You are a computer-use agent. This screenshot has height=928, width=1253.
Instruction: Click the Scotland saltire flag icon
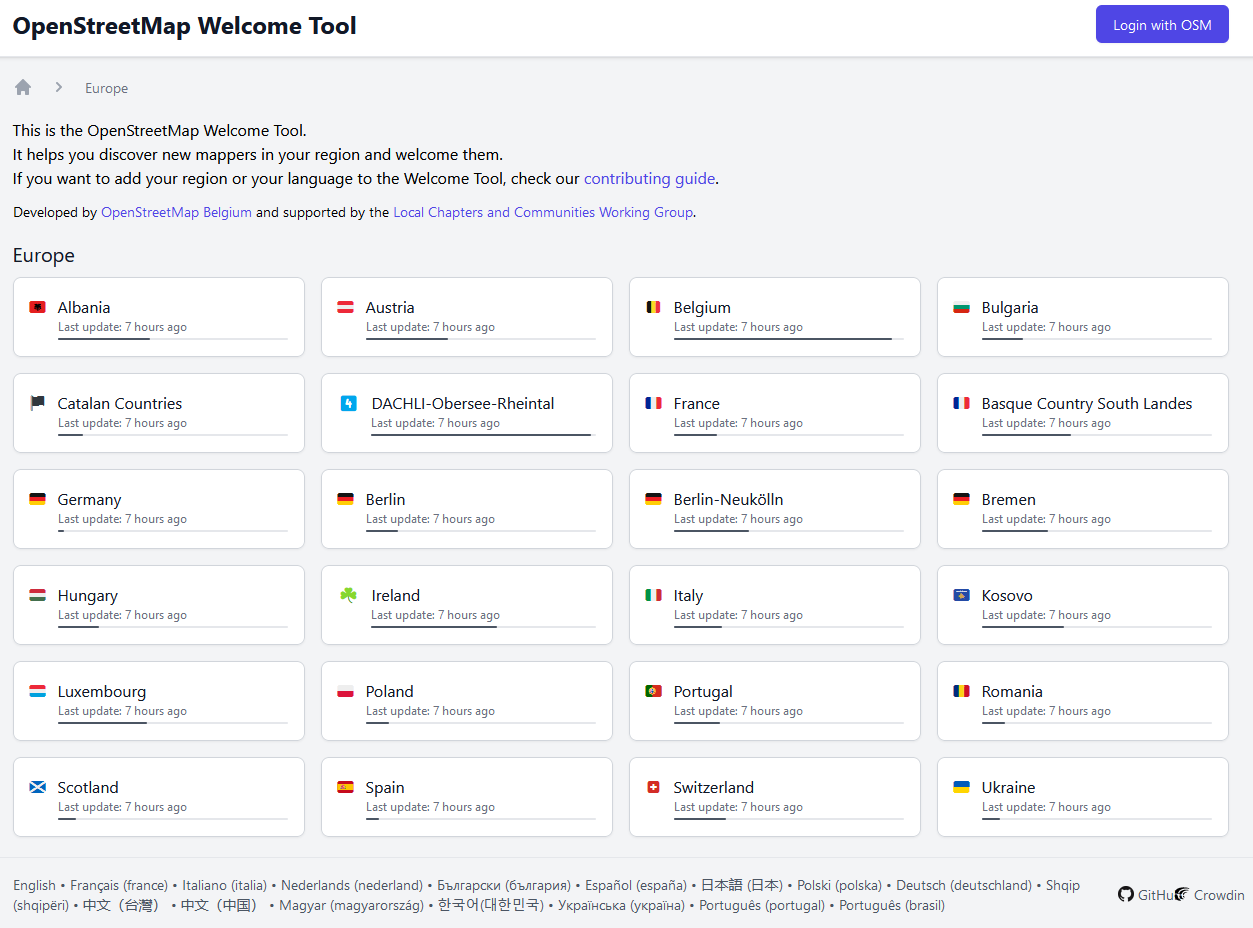[38, 787]
